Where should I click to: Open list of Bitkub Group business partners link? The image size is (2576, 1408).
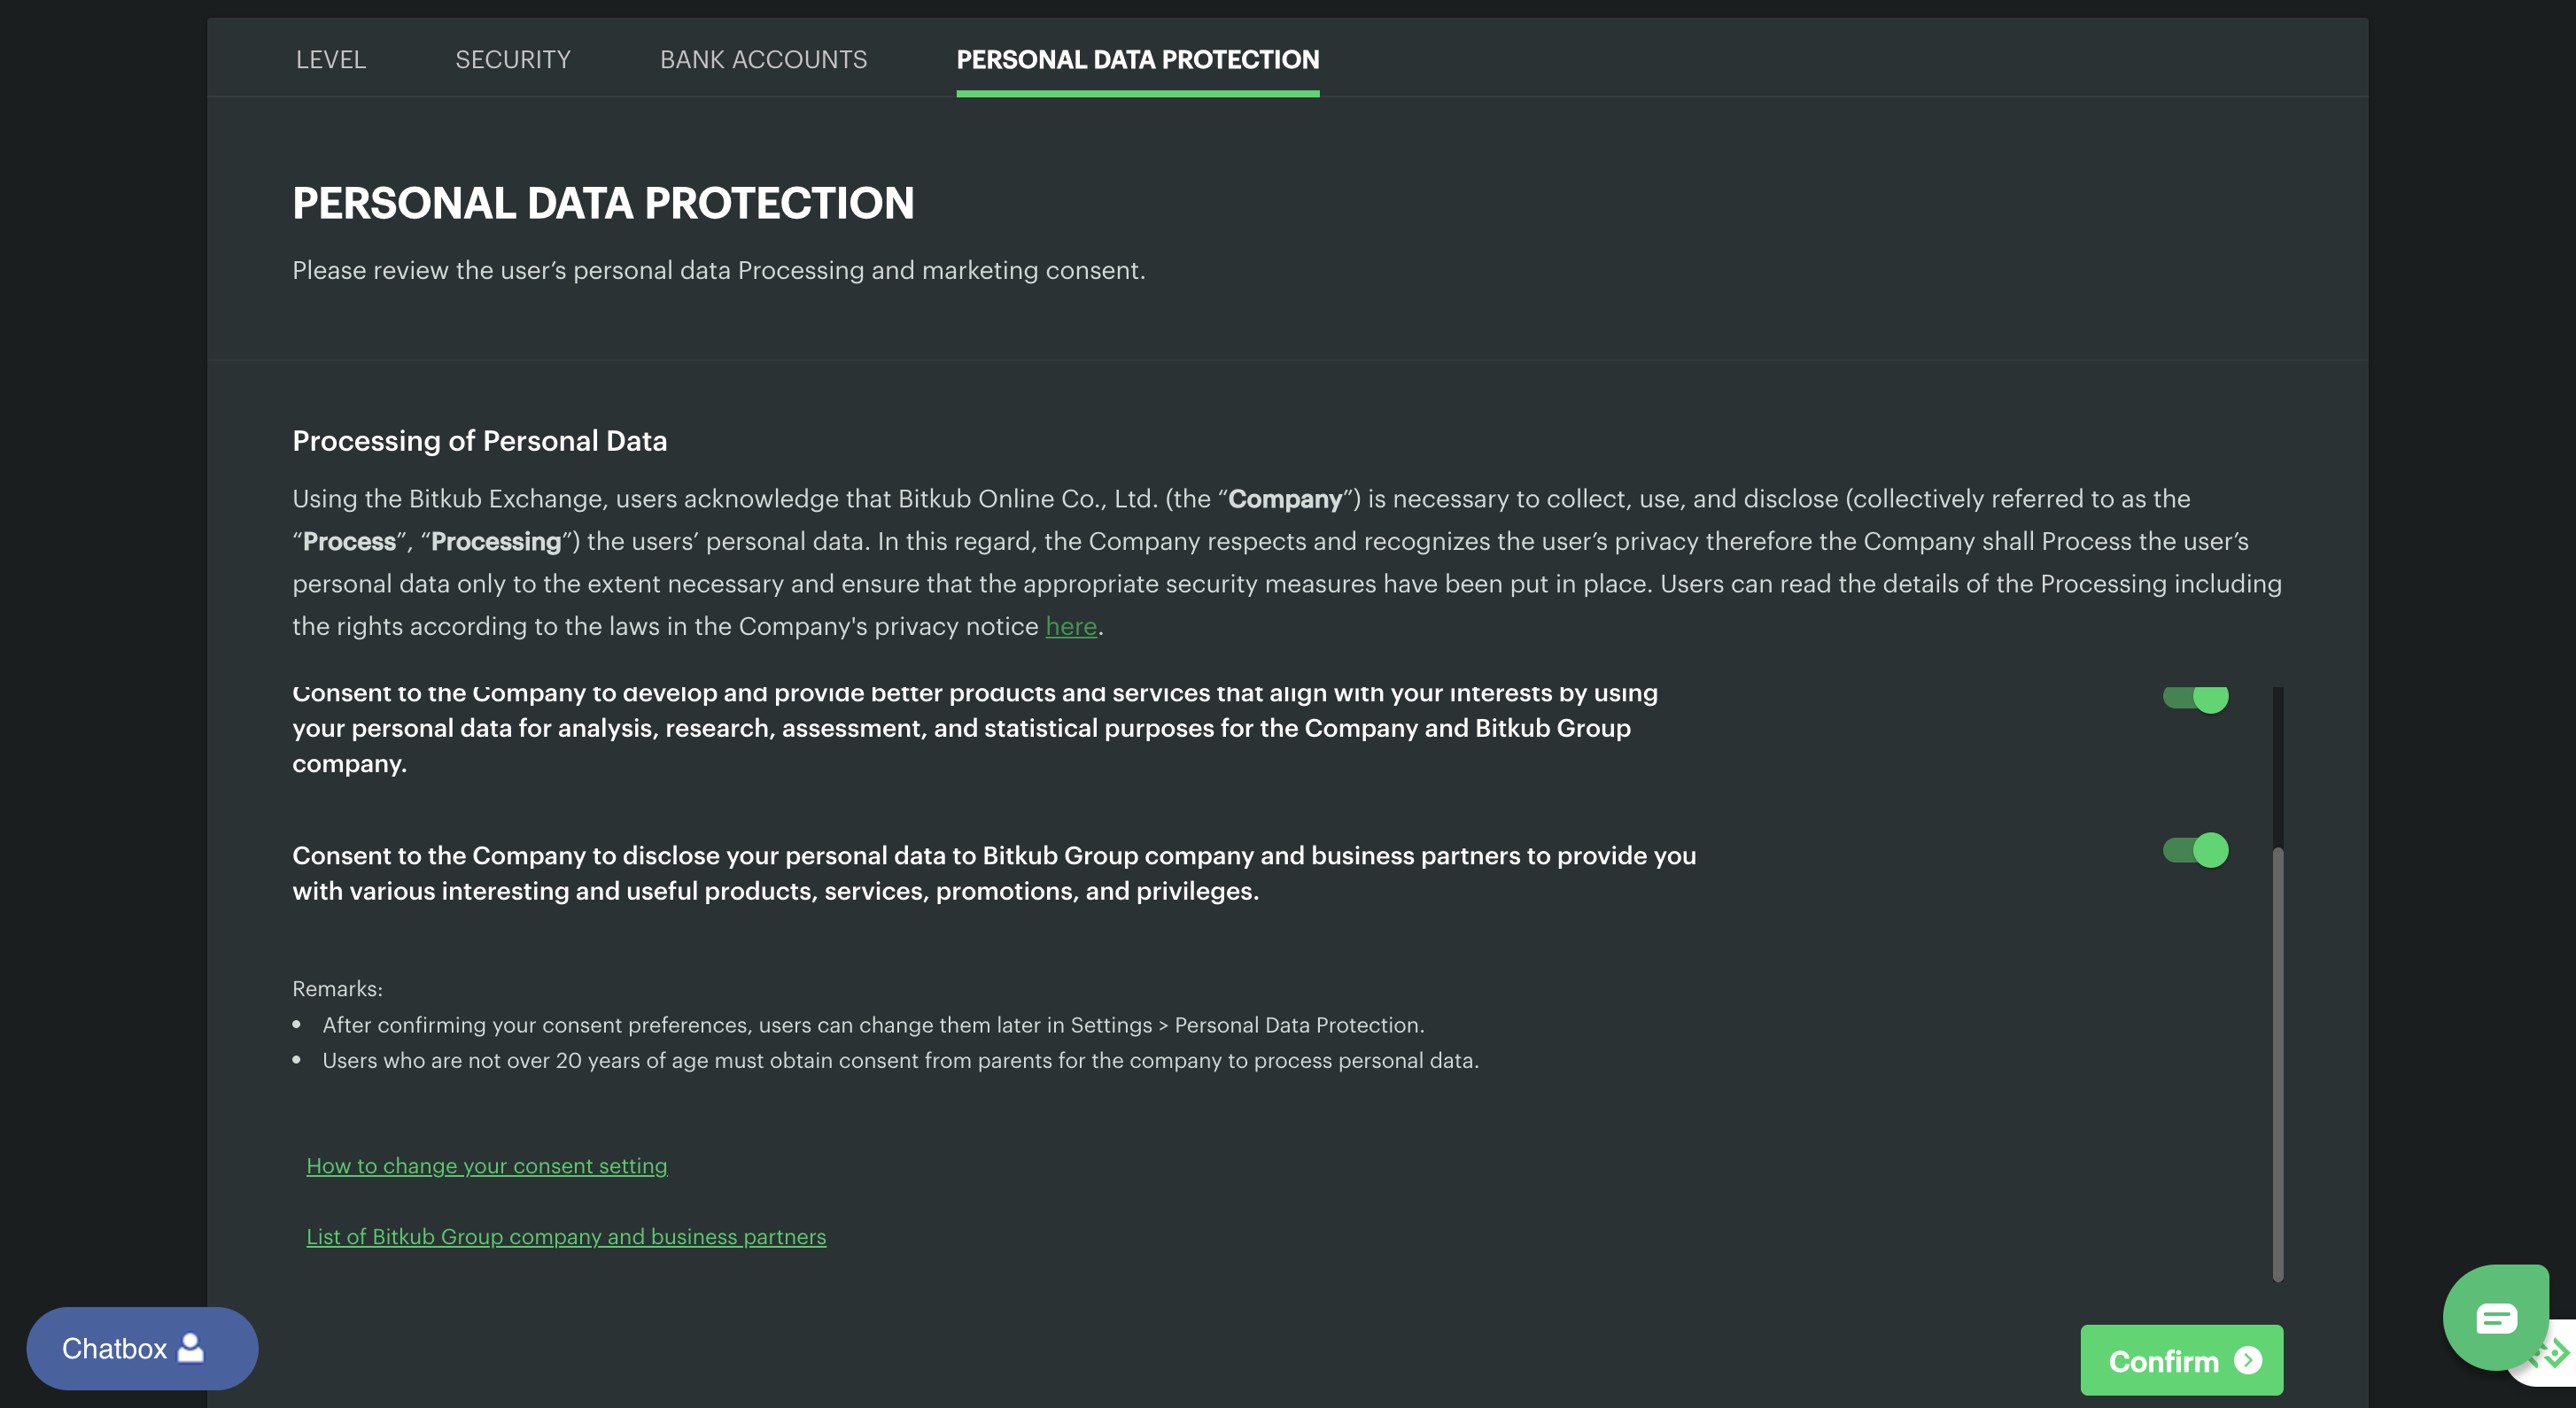(x=566, y=1237)
